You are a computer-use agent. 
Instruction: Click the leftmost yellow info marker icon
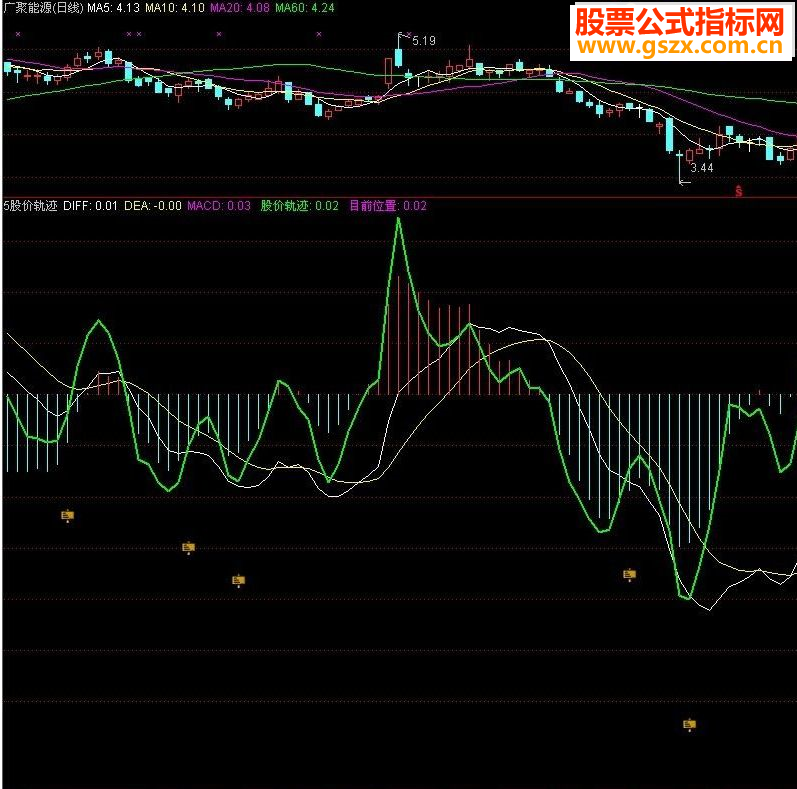click(68, 516)
